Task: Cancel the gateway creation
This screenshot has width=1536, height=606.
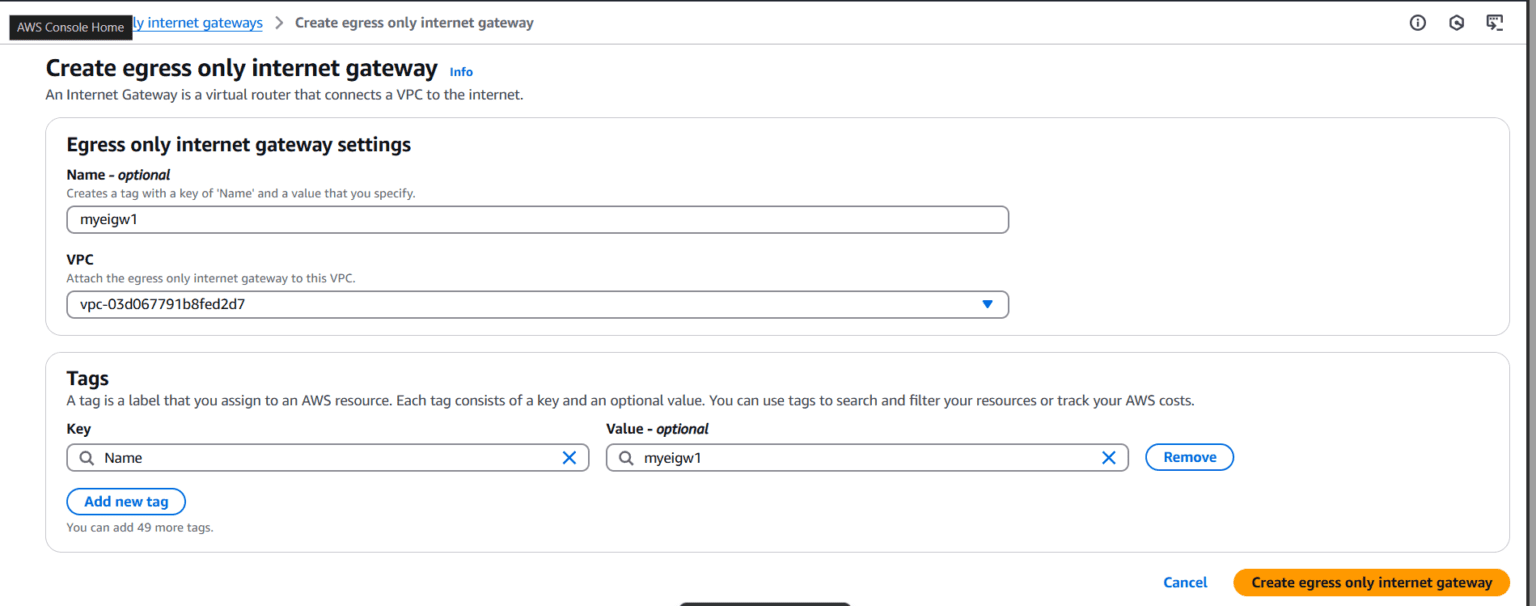Action: [1185, 582]
